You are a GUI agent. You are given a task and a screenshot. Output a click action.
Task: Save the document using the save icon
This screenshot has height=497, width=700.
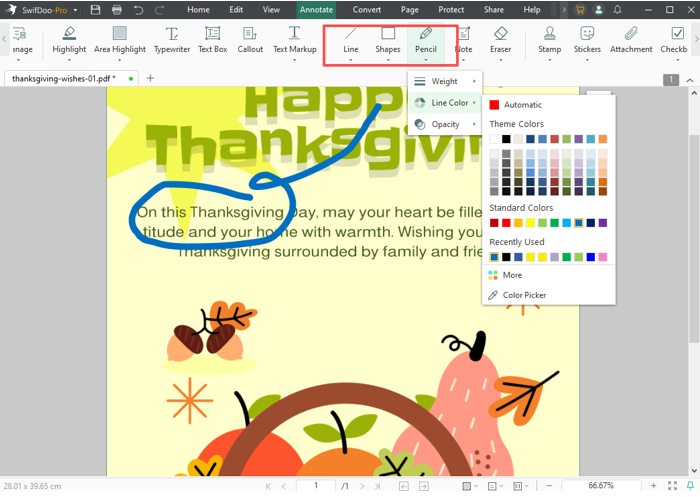tap(95, 9)
